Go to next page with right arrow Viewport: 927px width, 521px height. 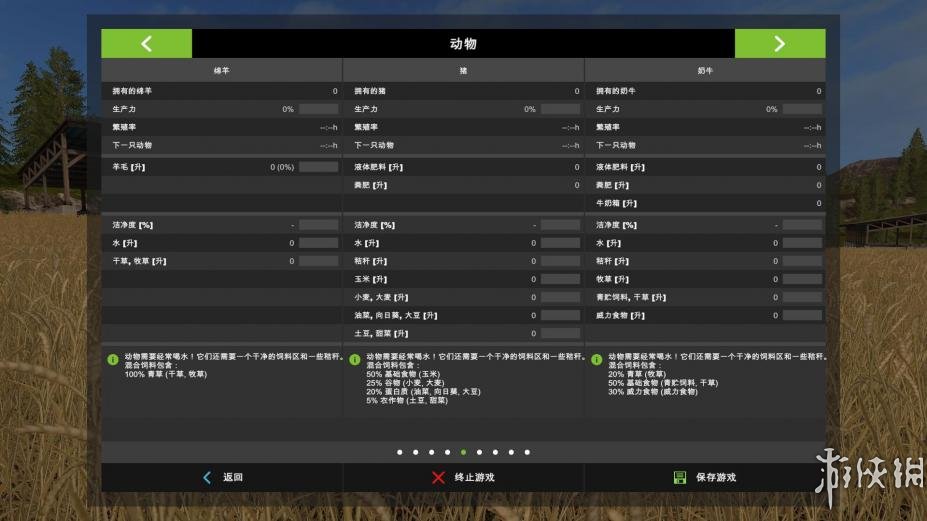[x=780, y=43]
